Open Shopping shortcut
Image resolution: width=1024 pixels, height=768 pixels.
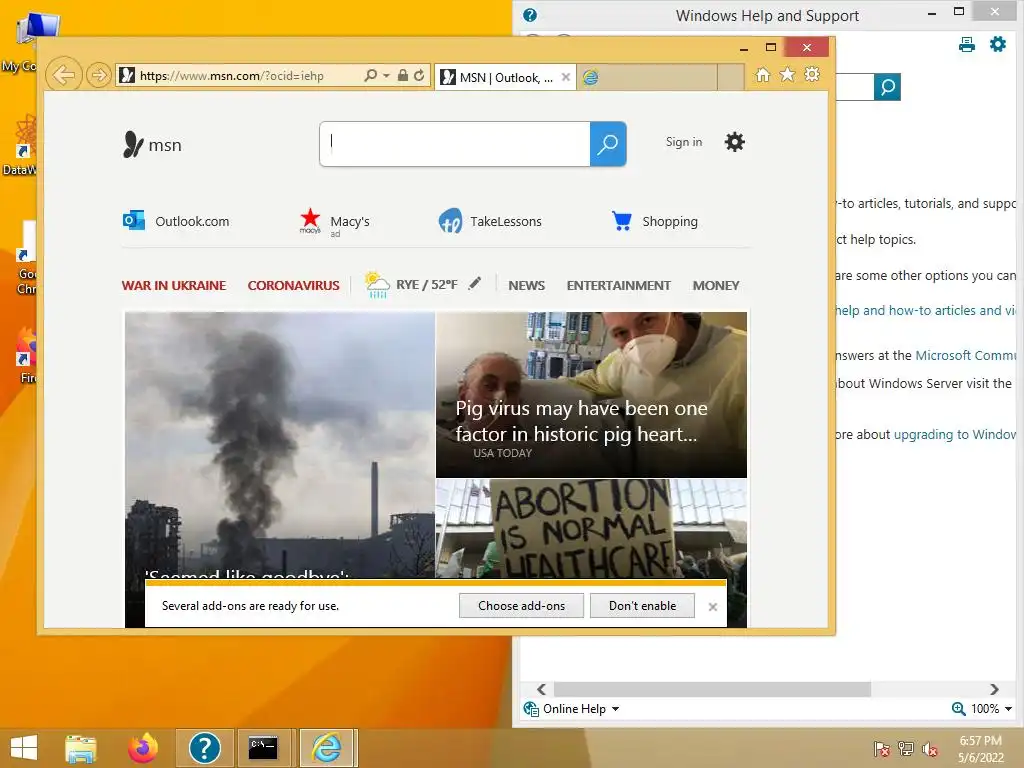654,221
